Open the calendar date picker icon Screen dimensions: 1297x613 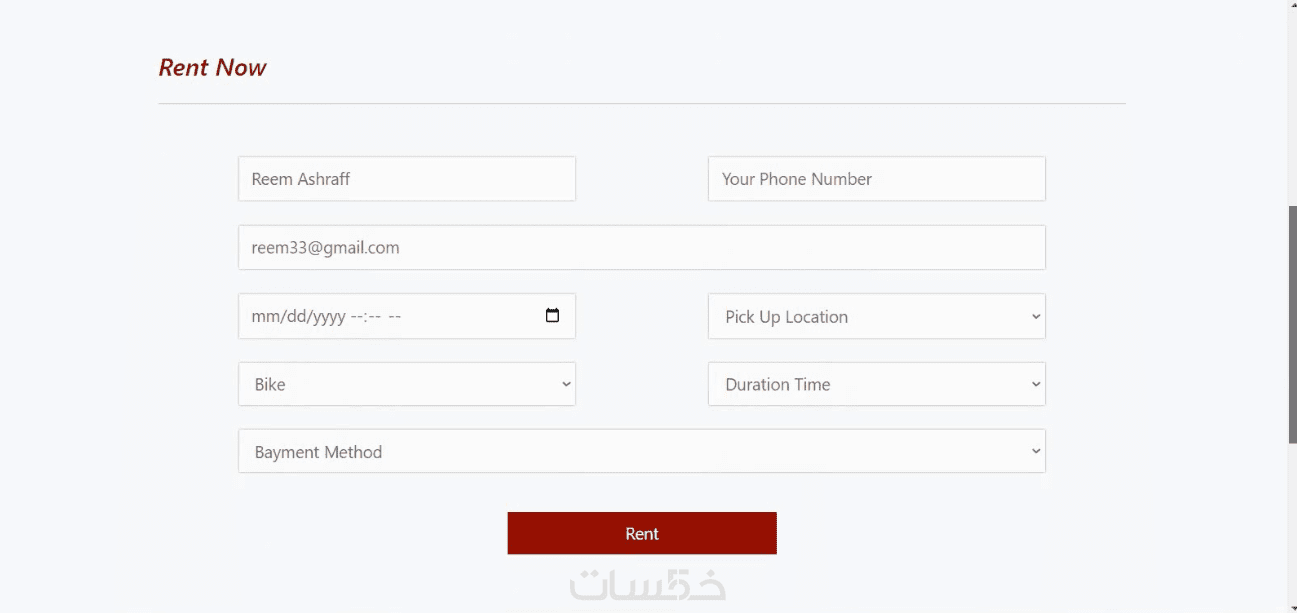[x=552, y=316]
